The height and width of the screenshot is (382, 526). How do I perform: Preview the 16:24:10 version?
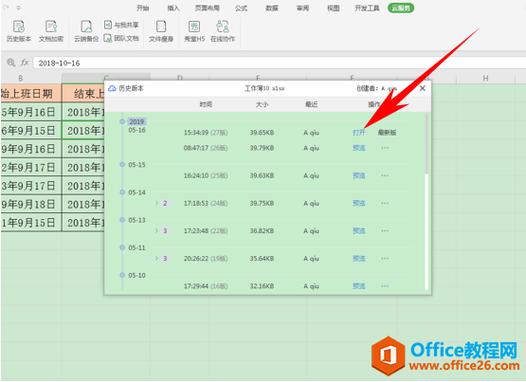coord(359,175)
